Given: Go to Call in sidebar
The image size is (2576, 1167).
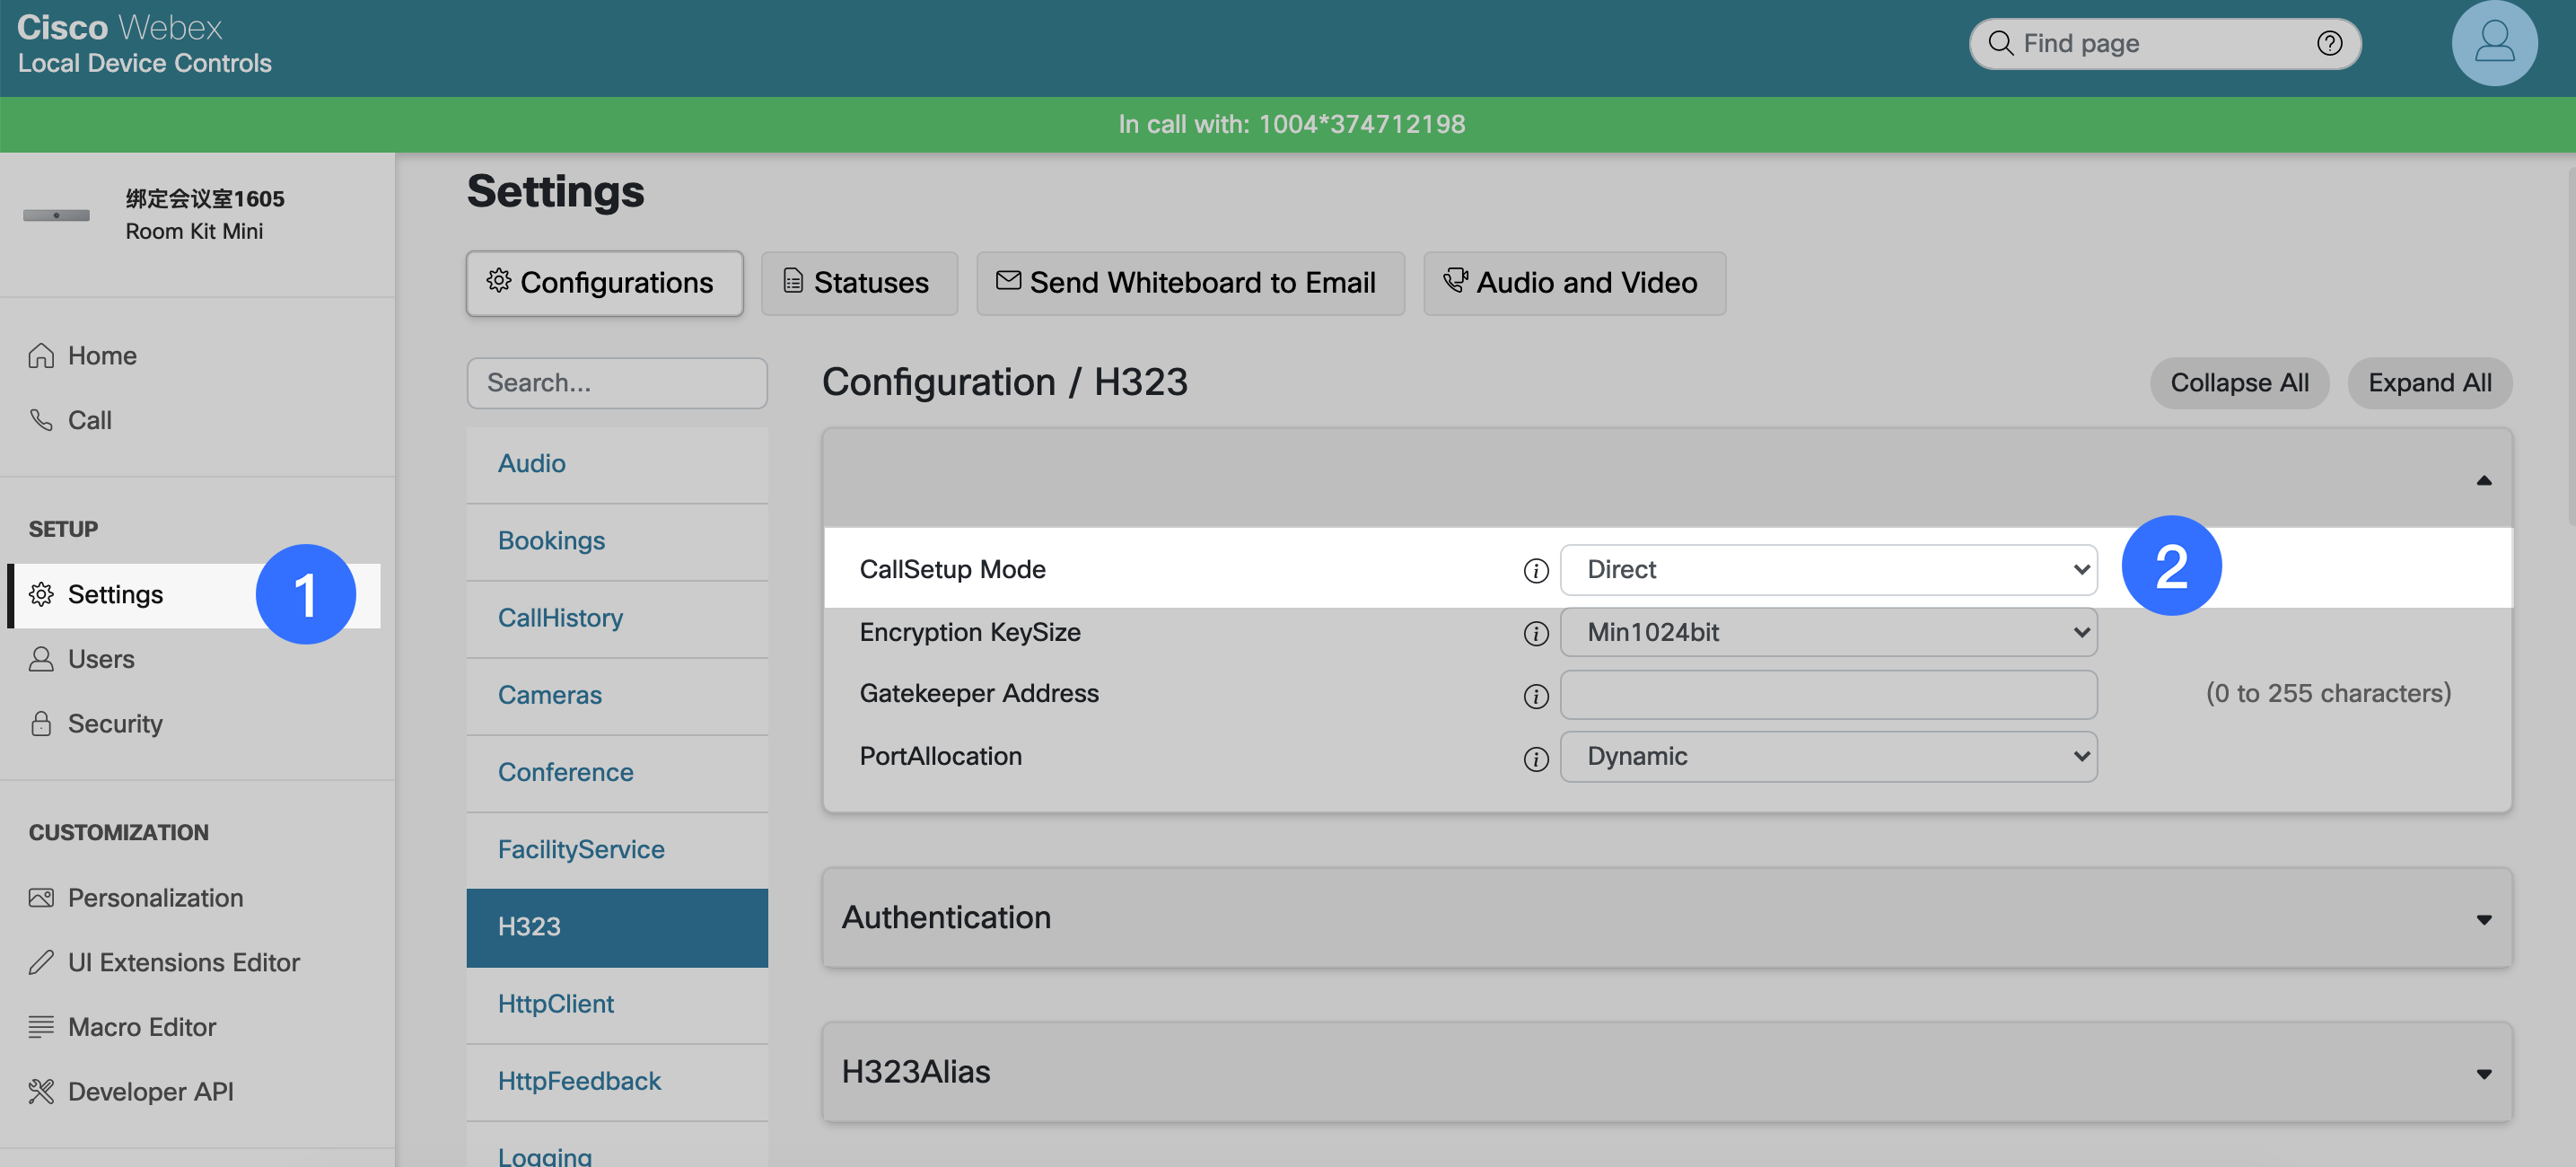Looking at the screenshot, I should click(197, 420).
